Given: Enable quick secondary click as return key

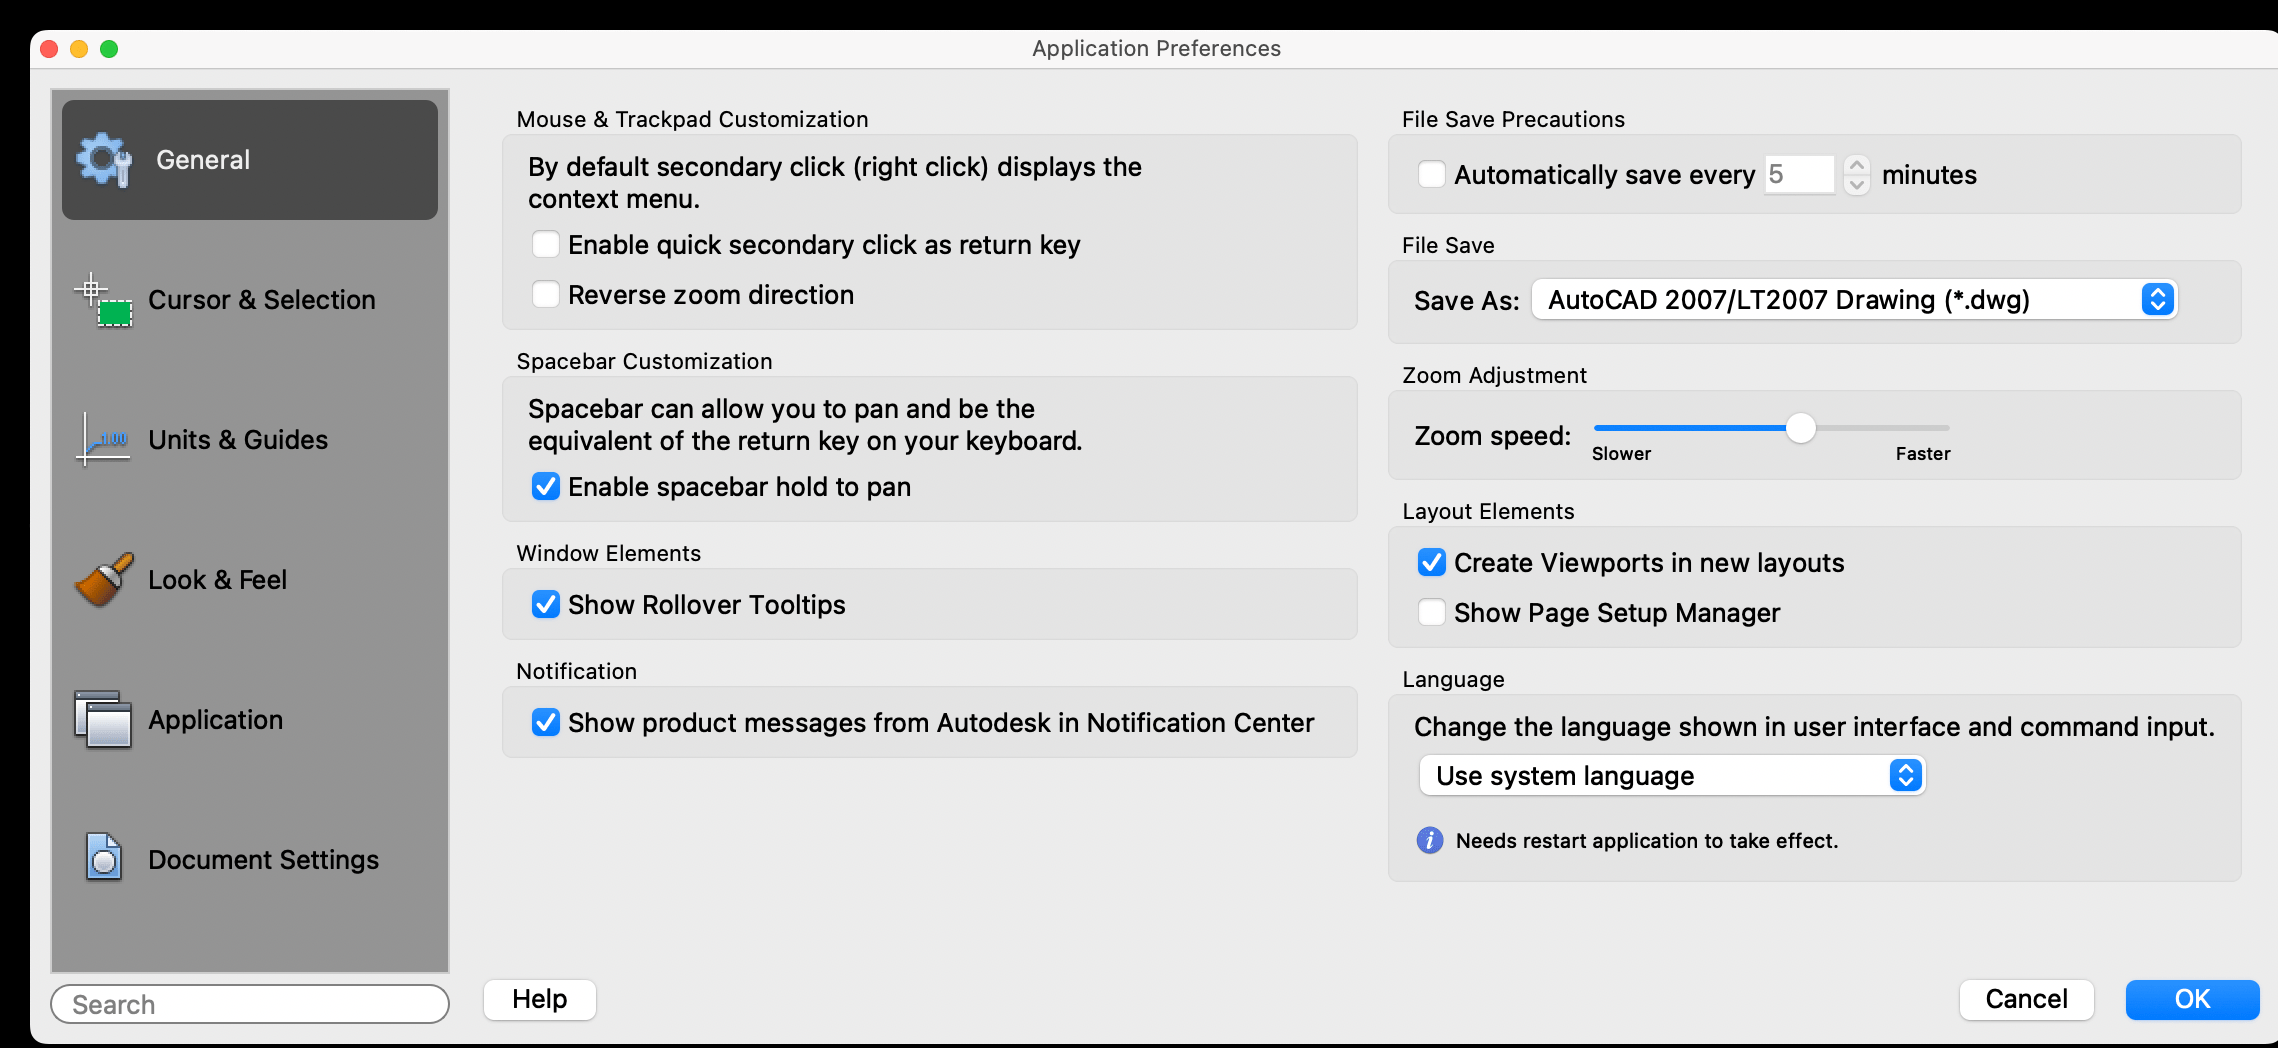Looking at the screenshot, I should pyautogui.click(x=545, y=244).
